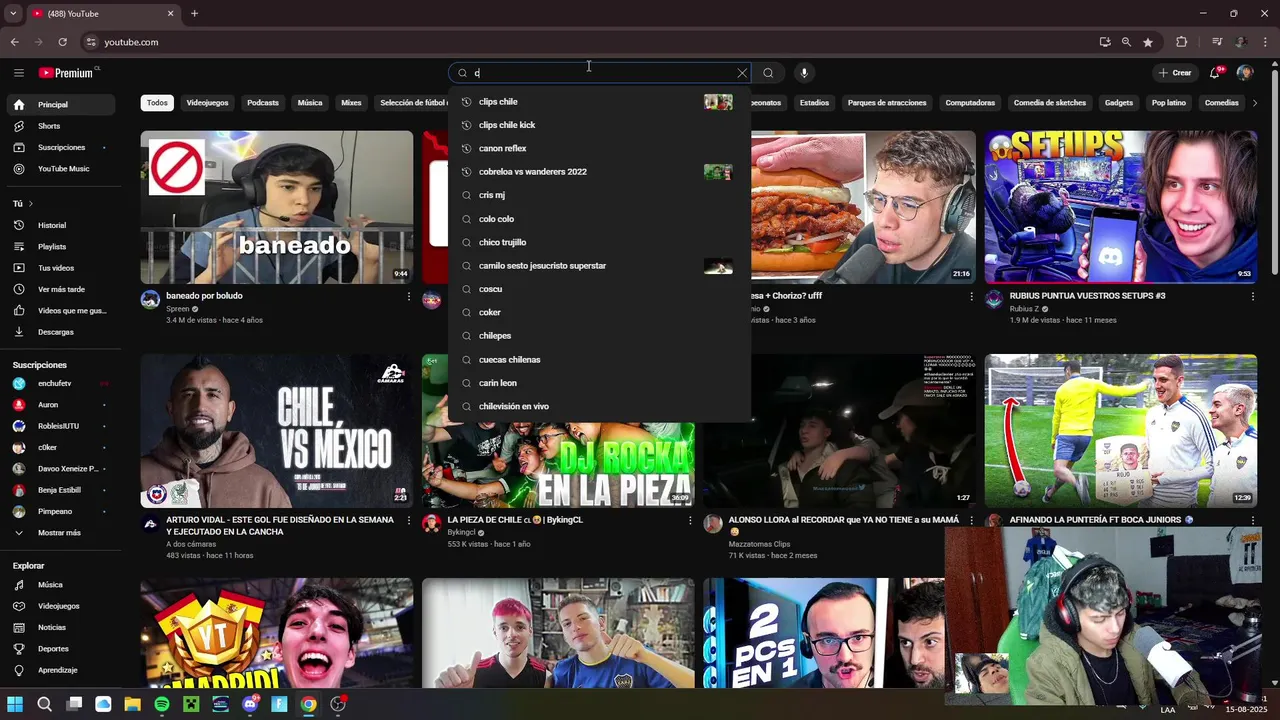Open Shorts from sidebar
This screenshot has width=1280, height=720.
click(x=60, y=126)
